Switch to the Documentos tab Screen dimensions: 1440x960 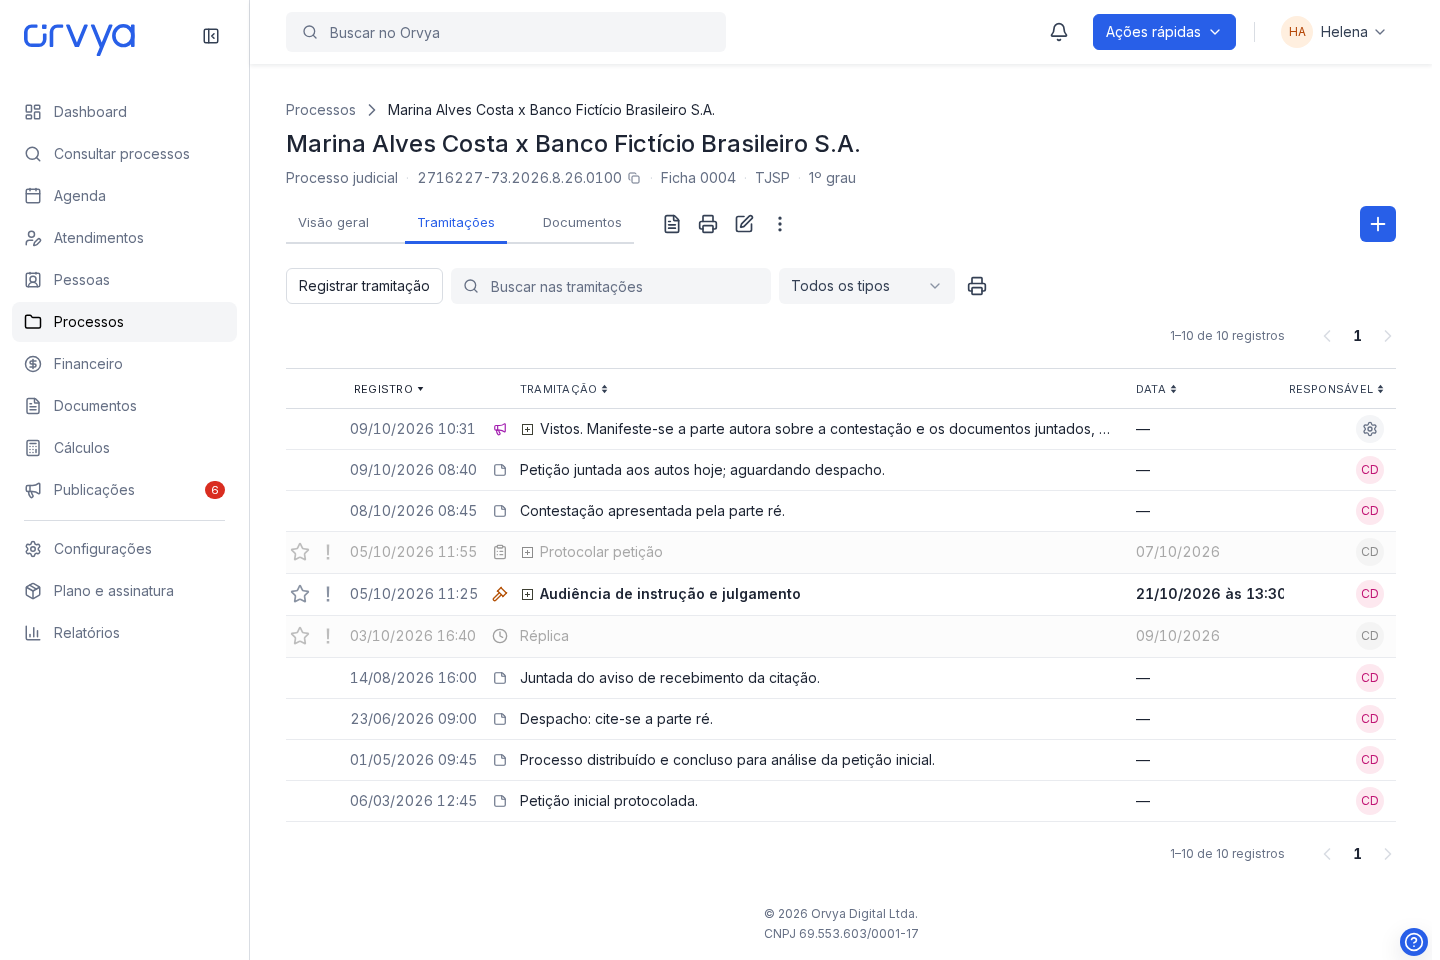pyautogui.click(x=582, y=223)
